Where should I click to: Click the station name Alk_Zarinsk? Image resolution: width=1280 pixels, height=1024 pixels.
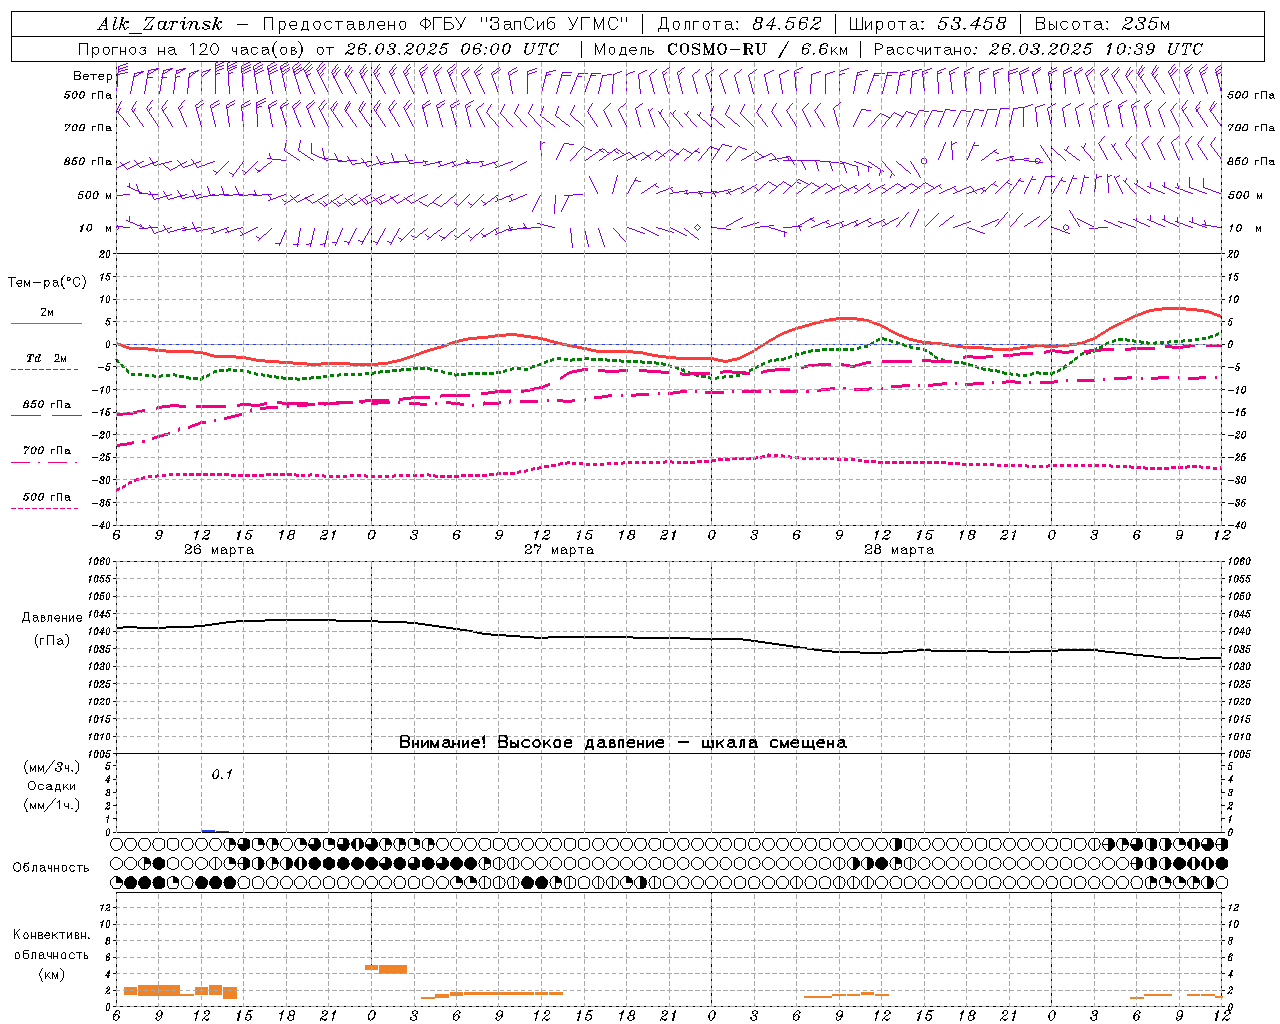(x=160, y=24)
